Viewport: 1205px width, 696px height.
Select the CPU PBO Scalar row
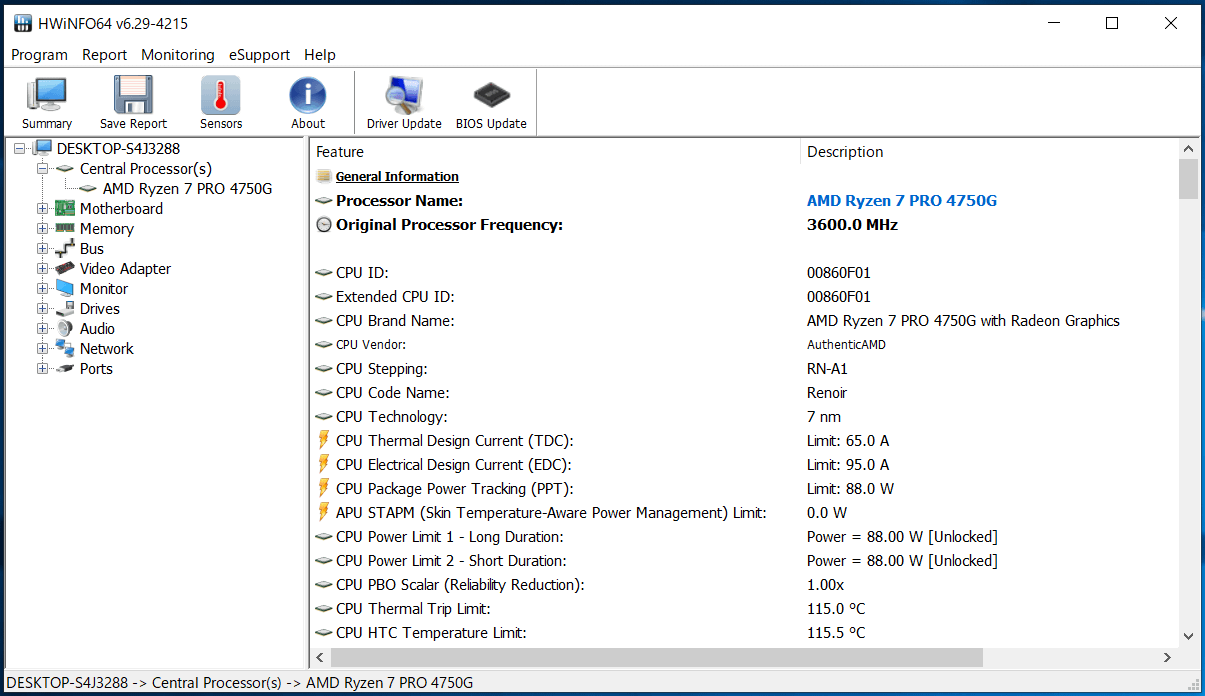coord(745,584)
